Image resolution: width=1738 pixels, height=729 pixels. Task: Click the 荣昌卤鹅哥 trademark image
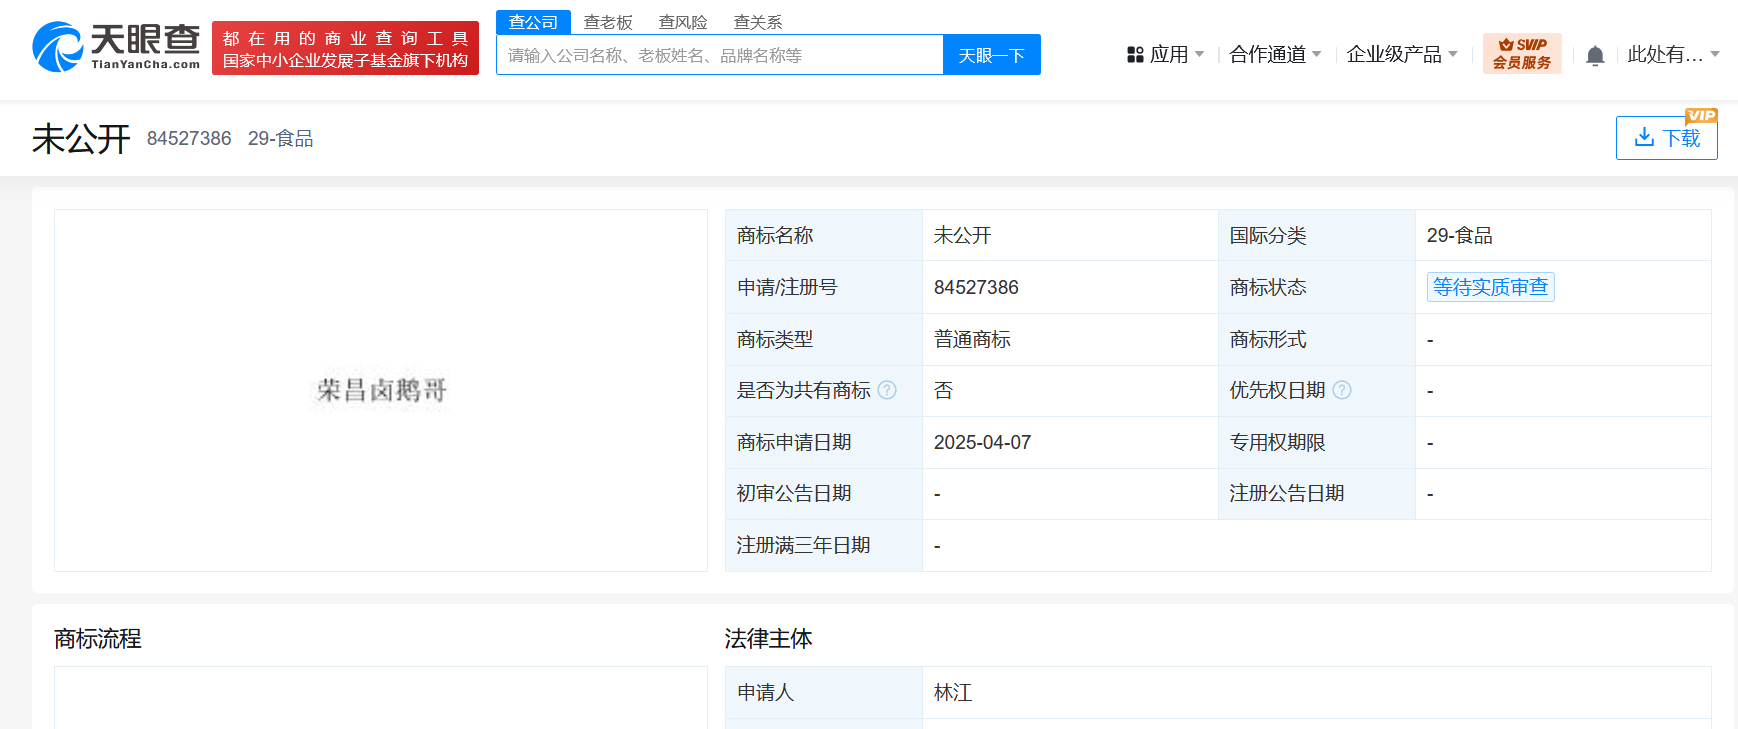click(x=381, y=390)
